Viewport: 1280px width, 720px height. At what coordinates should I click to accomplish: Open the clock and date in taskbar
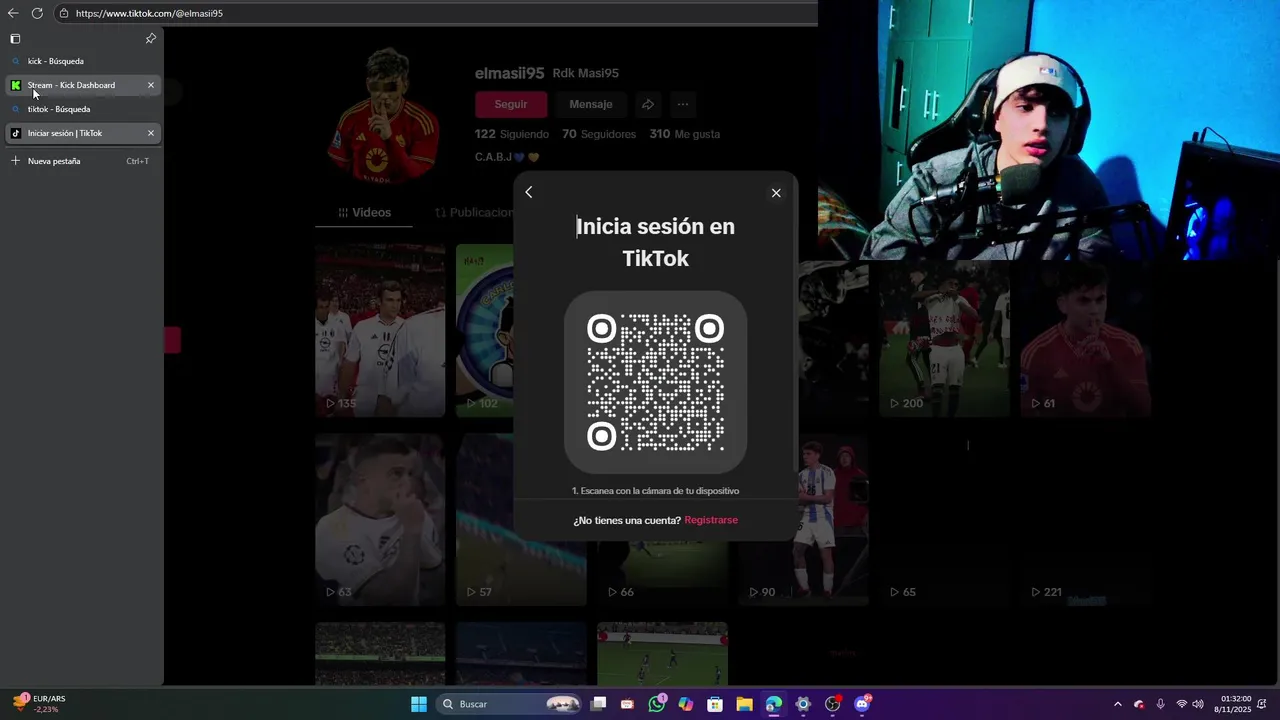pyautogui.click(x=1235, y=704)
